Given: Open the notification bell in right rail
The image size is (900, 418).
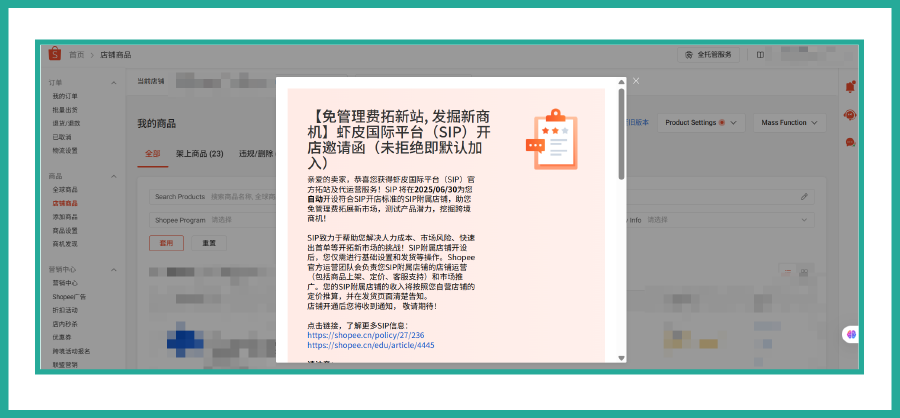Looking at the screenshot, I should click(850, 87).
